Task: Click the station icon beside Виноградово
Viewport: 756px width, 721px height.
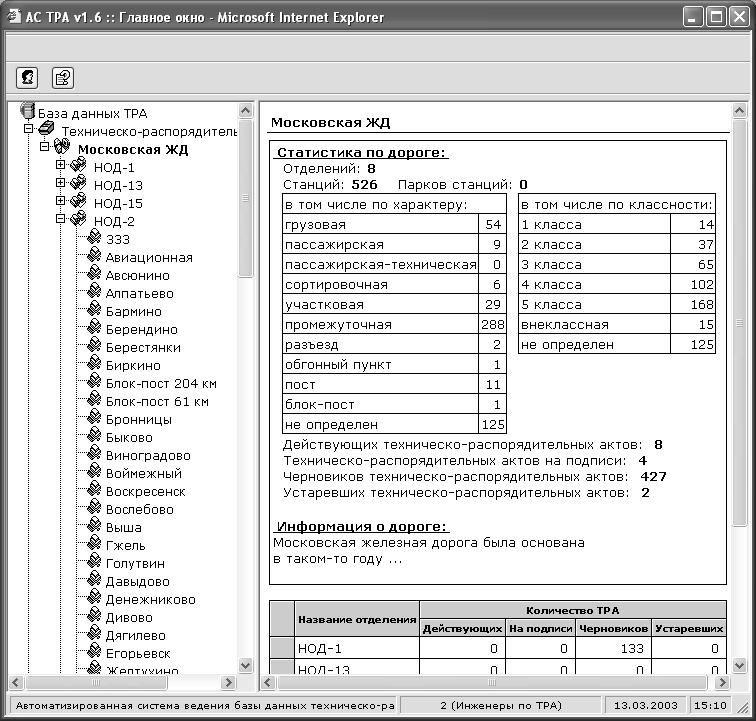Action: pos(94,453)
